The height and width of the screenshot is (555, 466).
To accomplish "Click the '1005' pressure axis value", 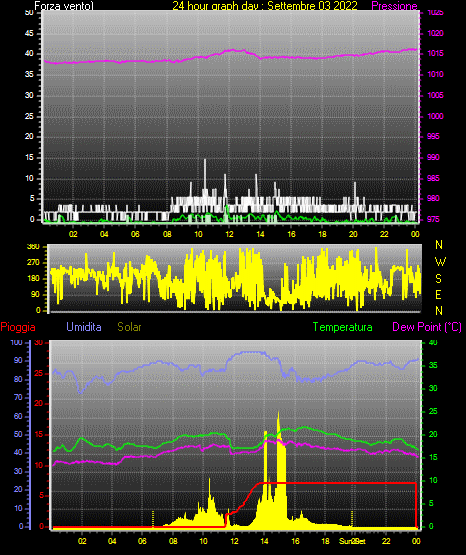I will (x=435, y=95).
